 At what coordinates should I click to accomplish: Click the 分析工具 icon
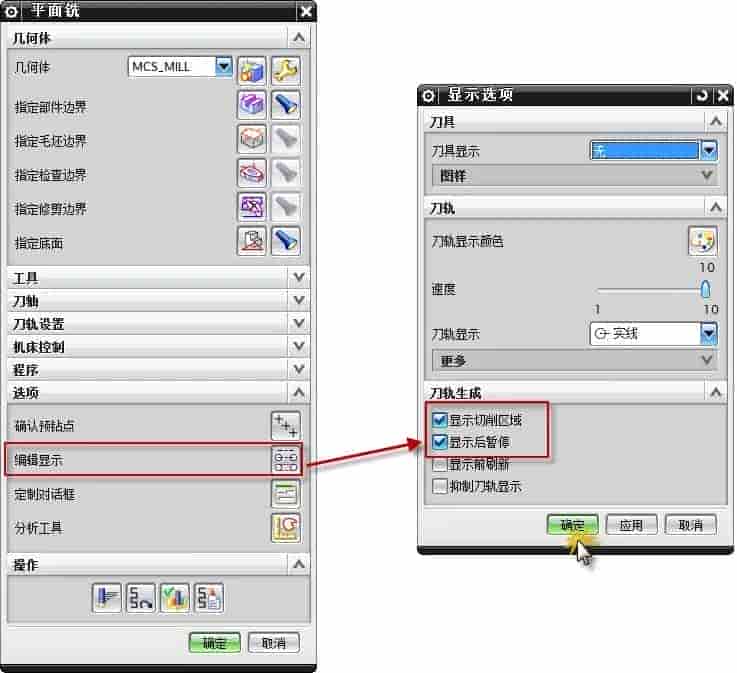pos(286,527)
